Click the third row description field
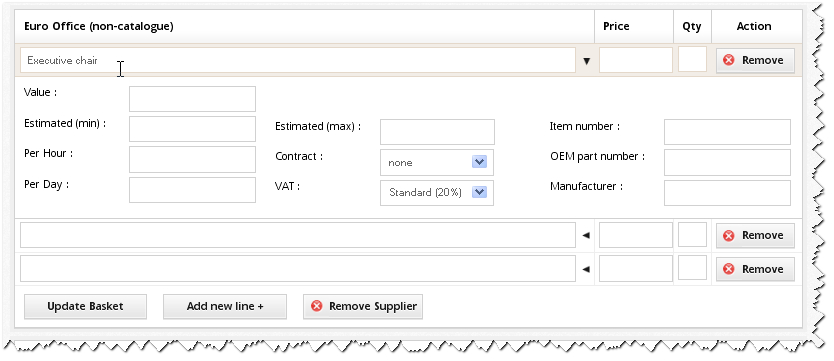Viewport: 834px width, 361px height. [298, 268]
